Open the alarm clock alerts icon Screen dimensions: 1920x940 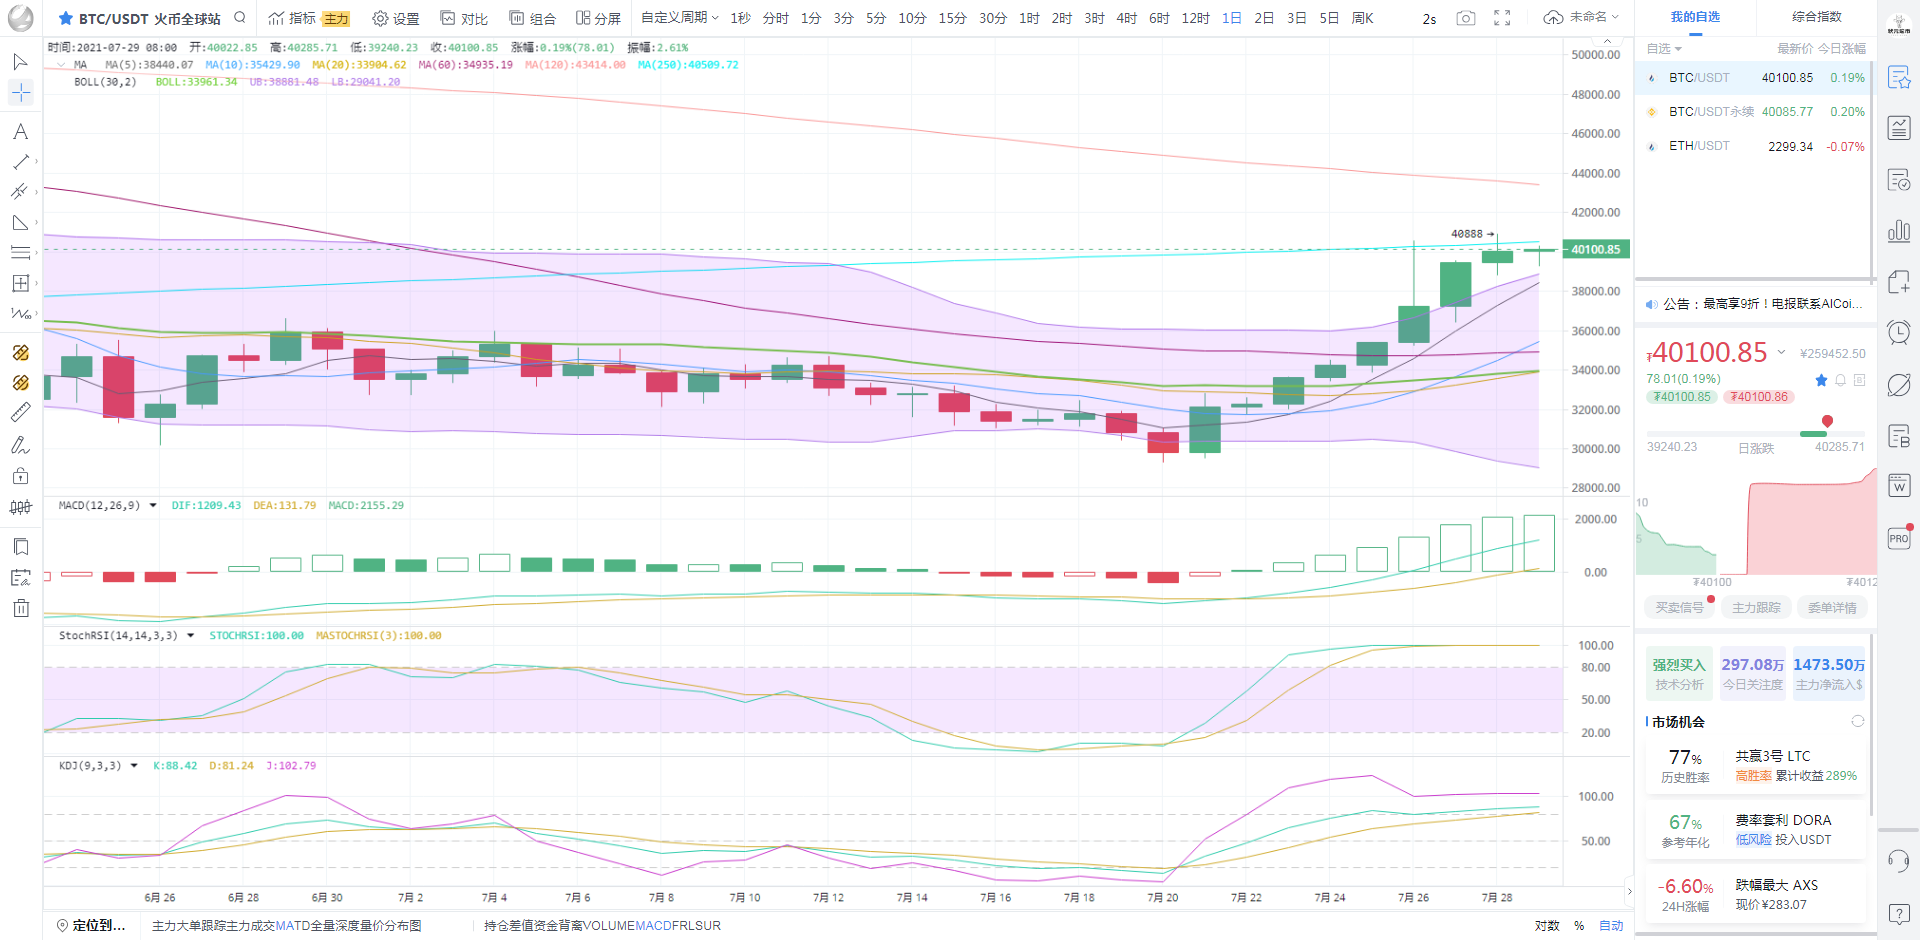tap(1899, 332)
